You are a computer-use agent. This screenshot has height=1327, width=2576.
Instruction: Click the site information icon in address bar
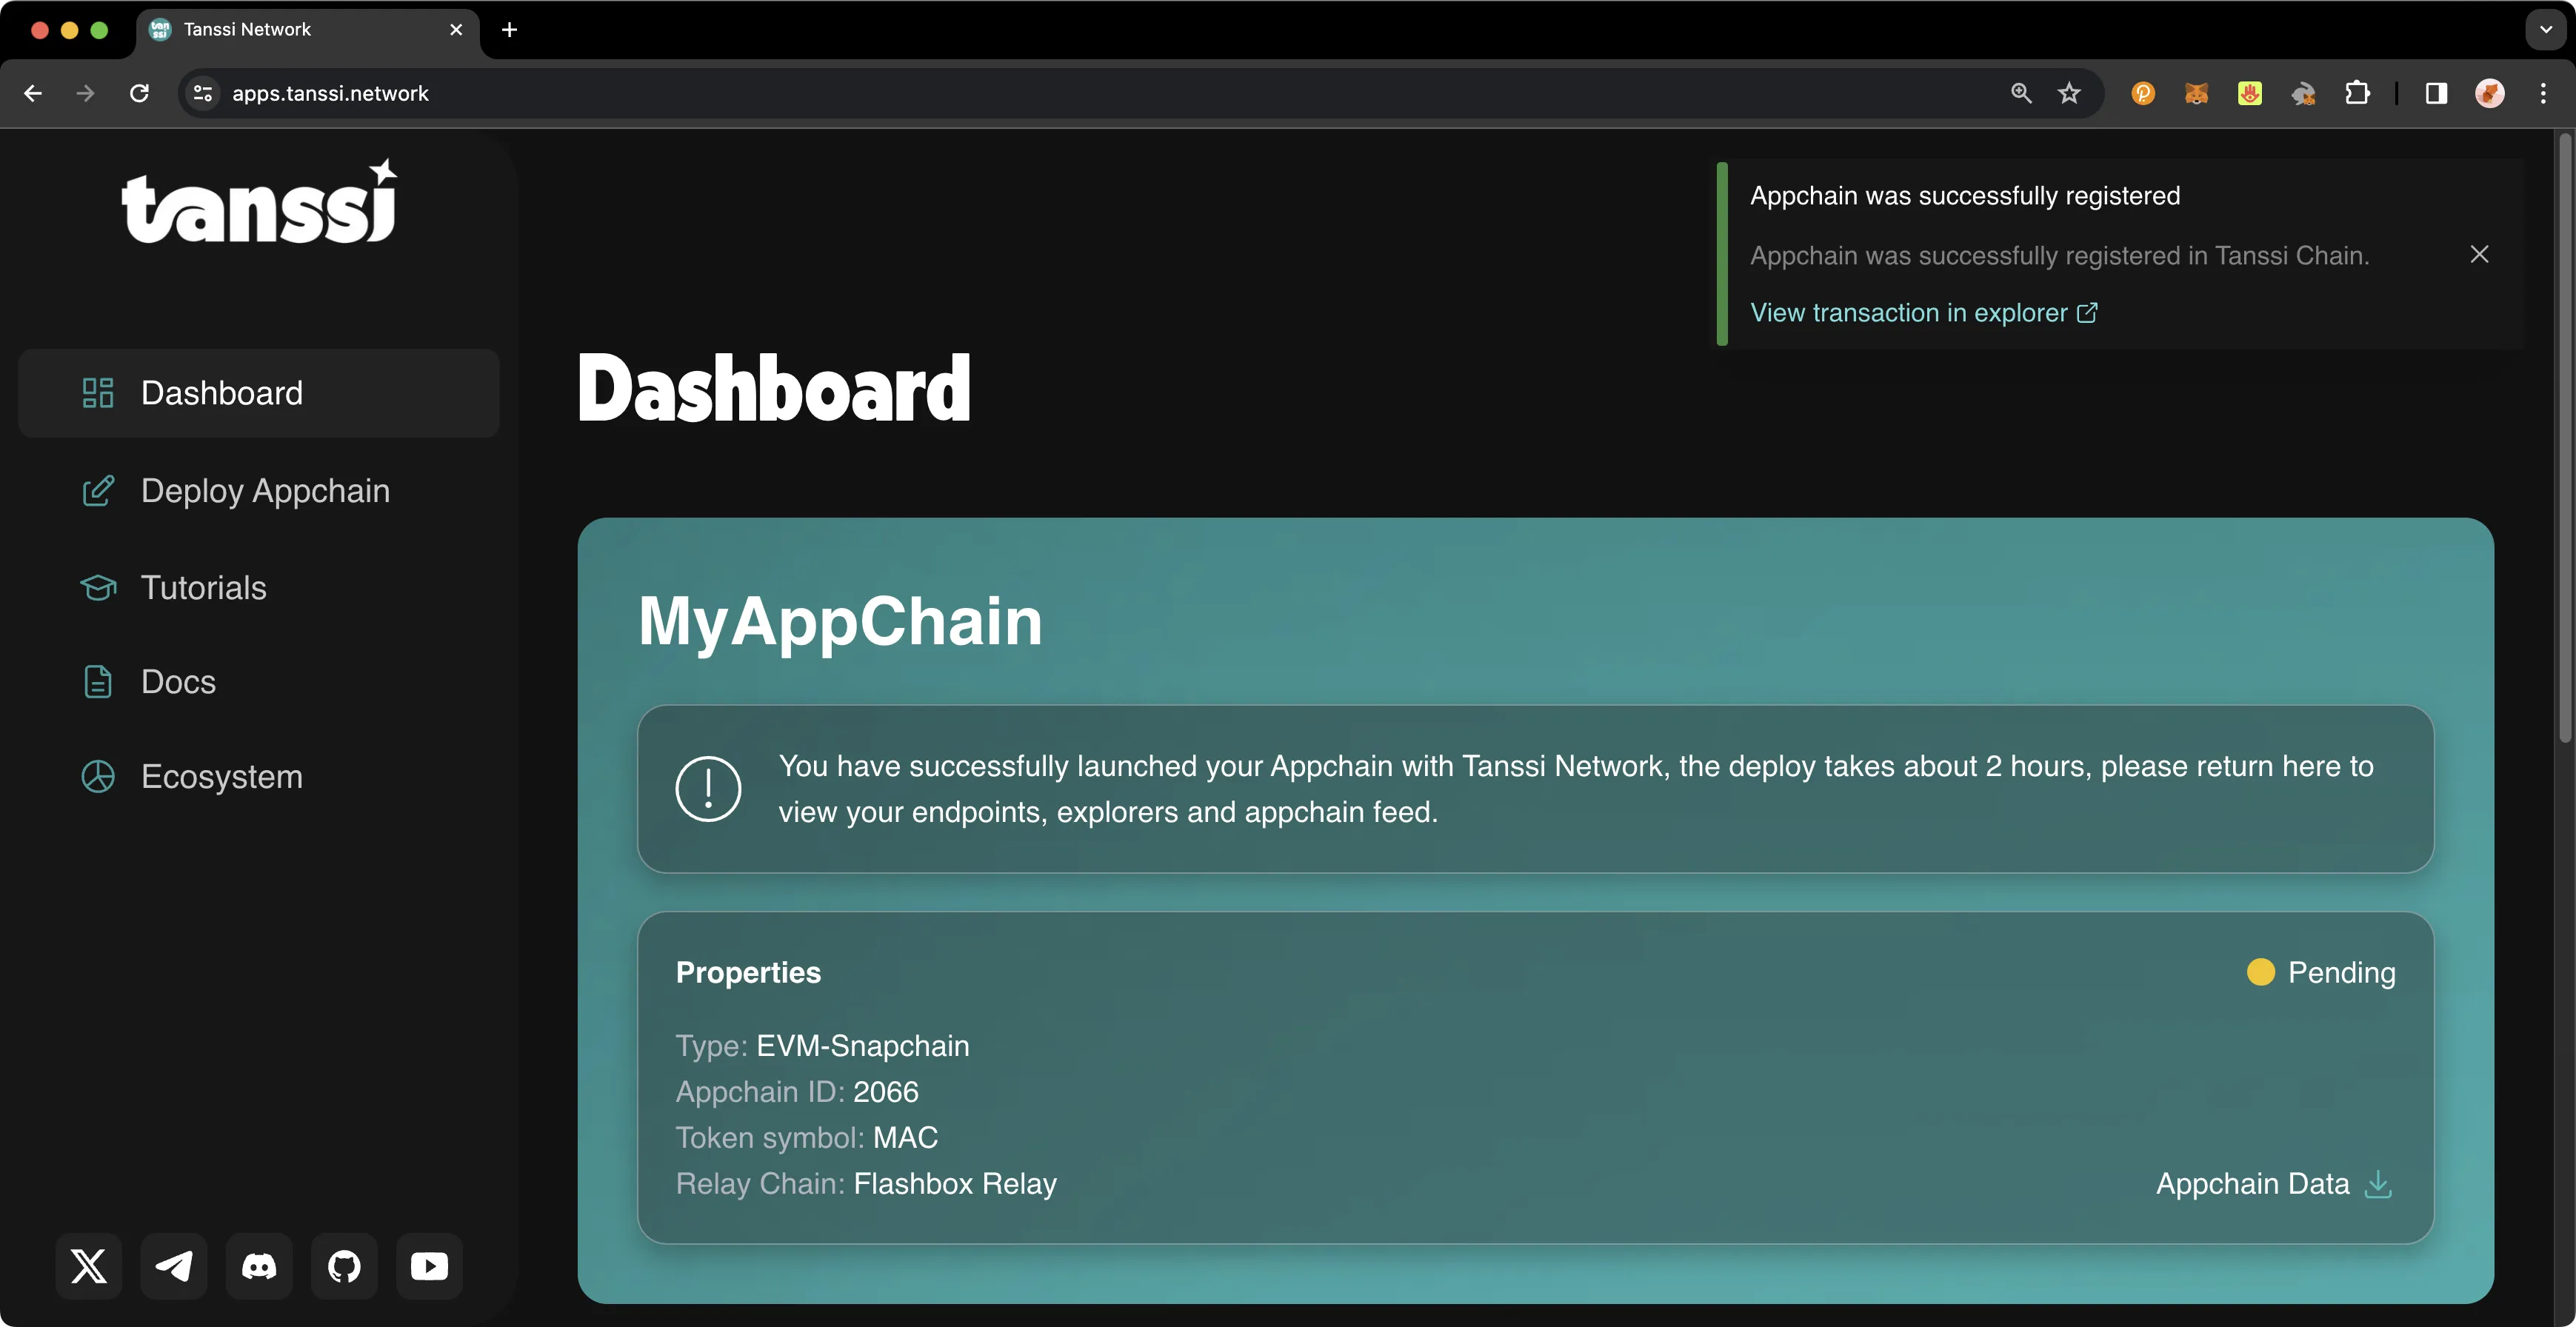tap(203, 93)
